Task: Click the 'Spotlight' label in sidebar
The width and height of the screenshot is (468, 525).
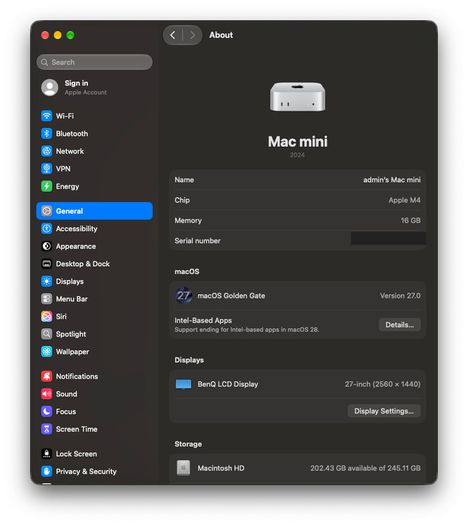Action: tap(71, 334)
